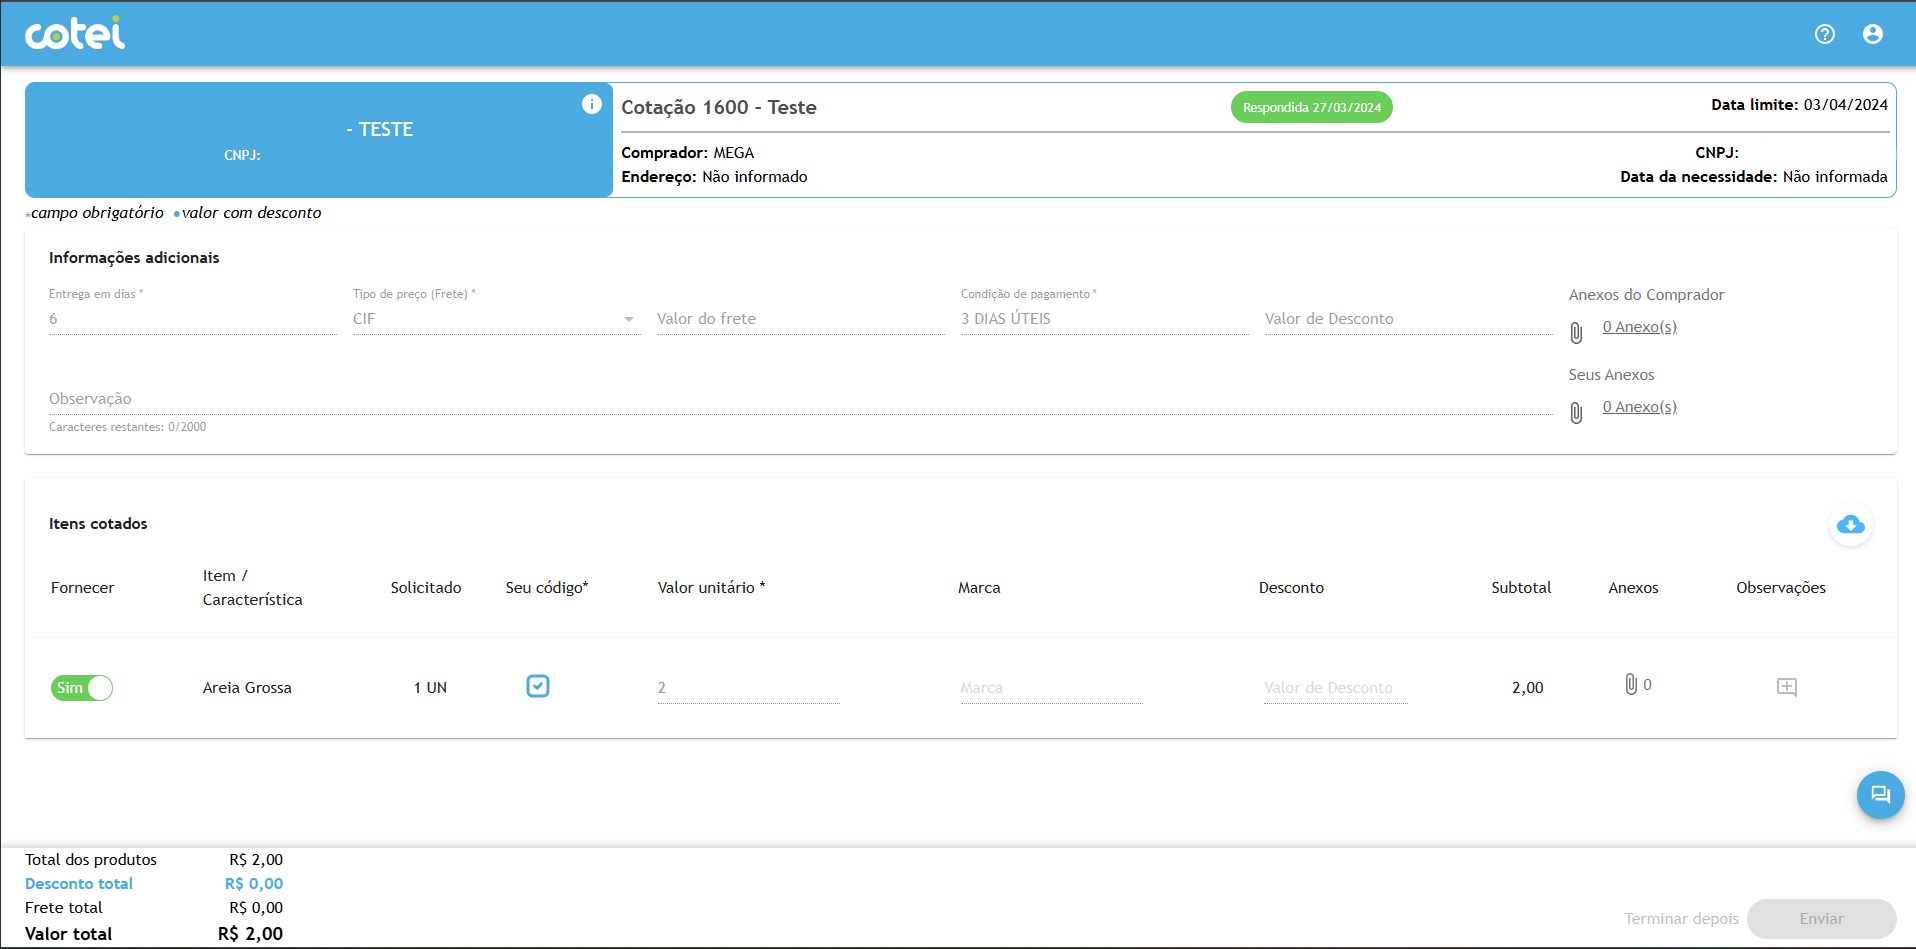Click the Enviar button
1916x949 pixels.
[1821, 918]
